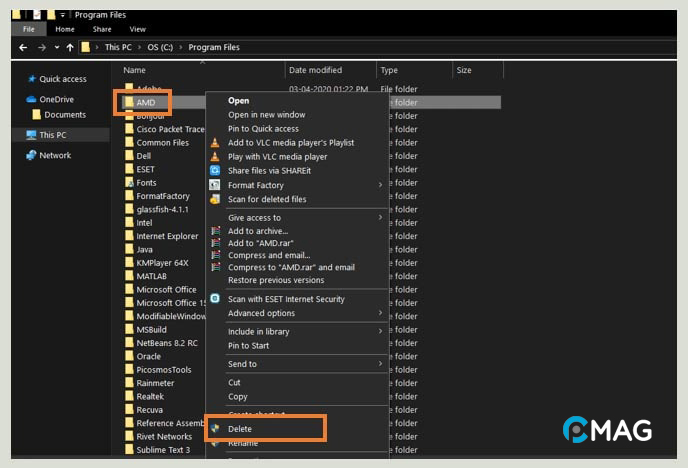Sort by the Size column header
The width and height of the screenshot is (688, 468).
(x=464, y=70)
